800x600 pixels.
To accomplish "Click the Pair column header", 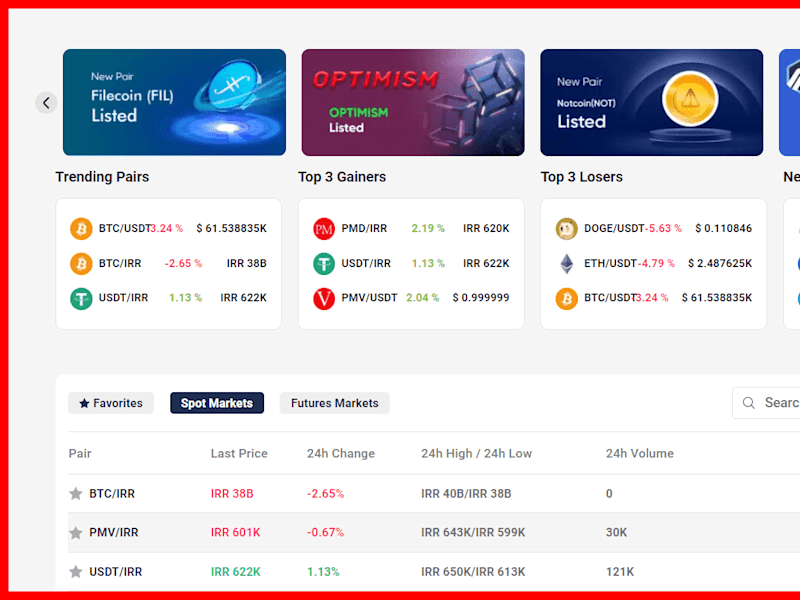I will (x=80, y=453).
